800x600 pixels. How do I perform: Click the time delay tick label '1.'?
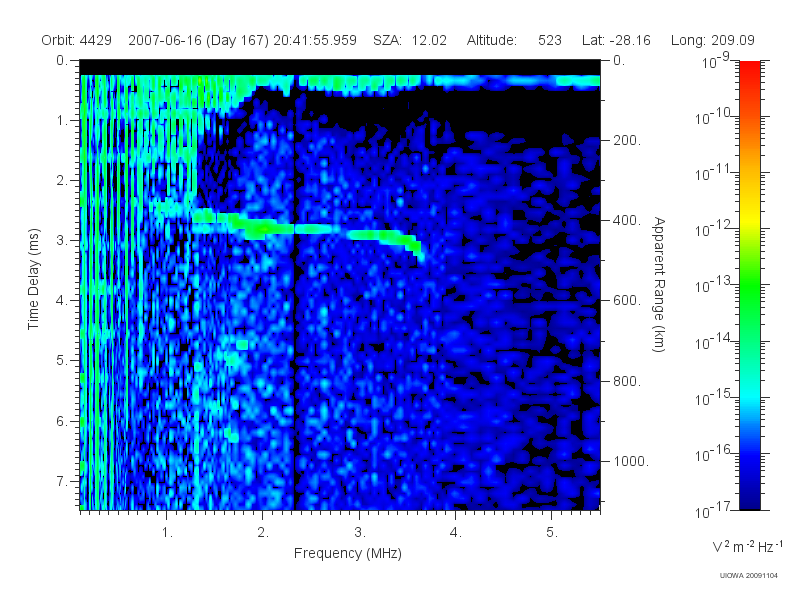(62, 120)
